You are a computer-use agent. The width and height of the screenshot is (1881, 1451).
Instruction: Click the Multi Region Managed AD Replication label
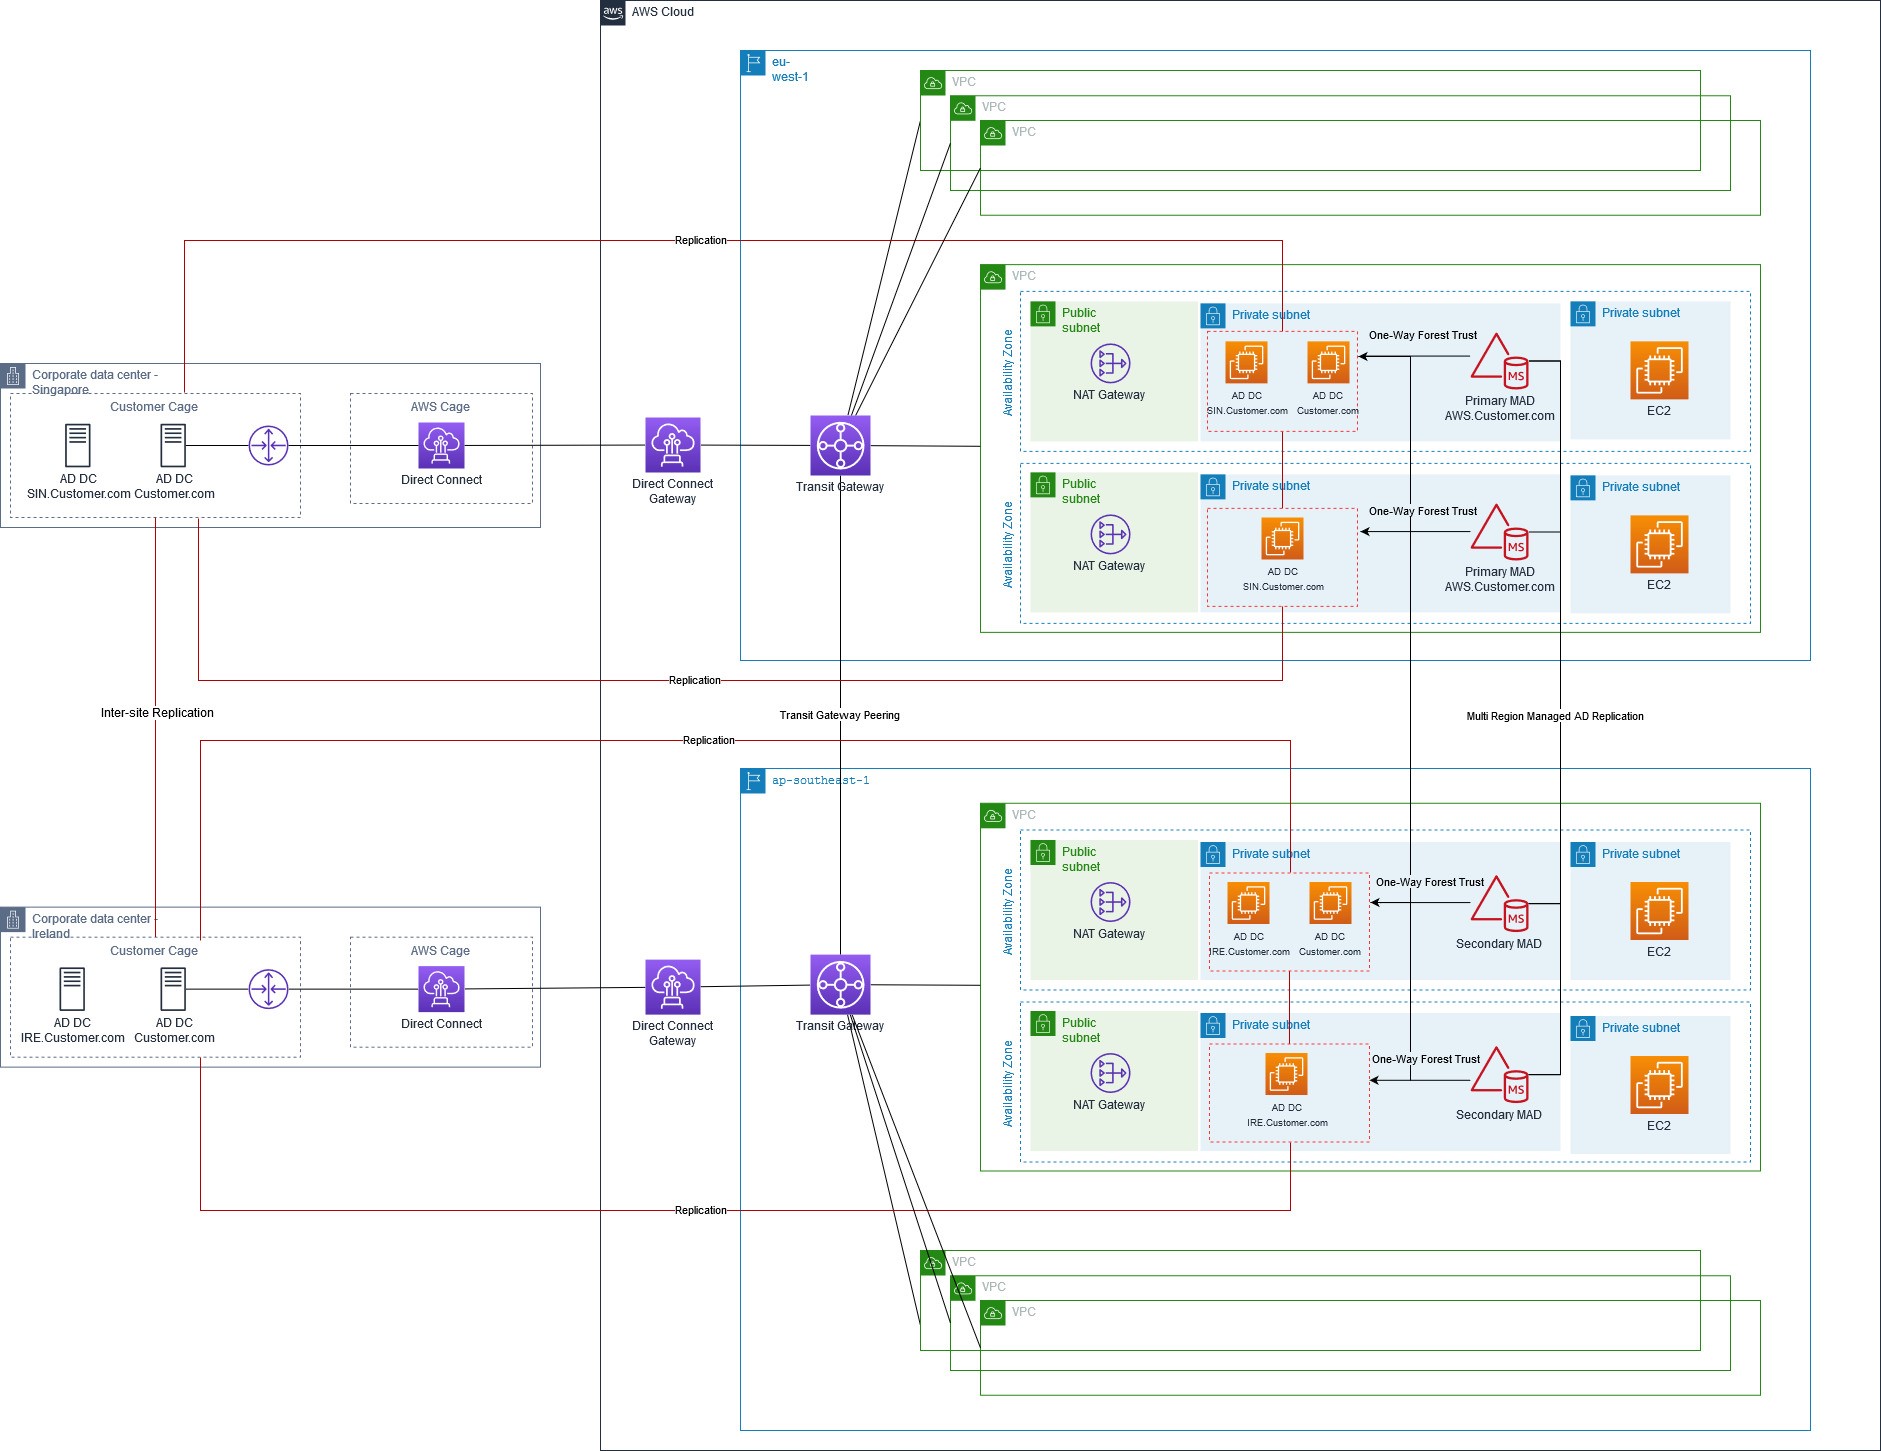[1555, 716]
